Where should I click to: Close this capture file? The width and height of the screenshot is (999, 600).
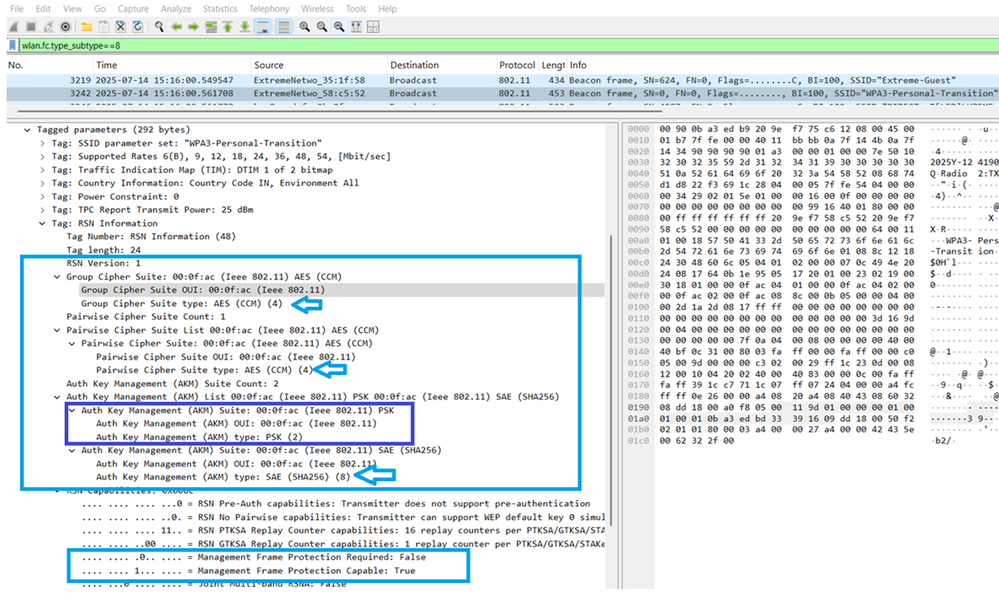[120, 27]
